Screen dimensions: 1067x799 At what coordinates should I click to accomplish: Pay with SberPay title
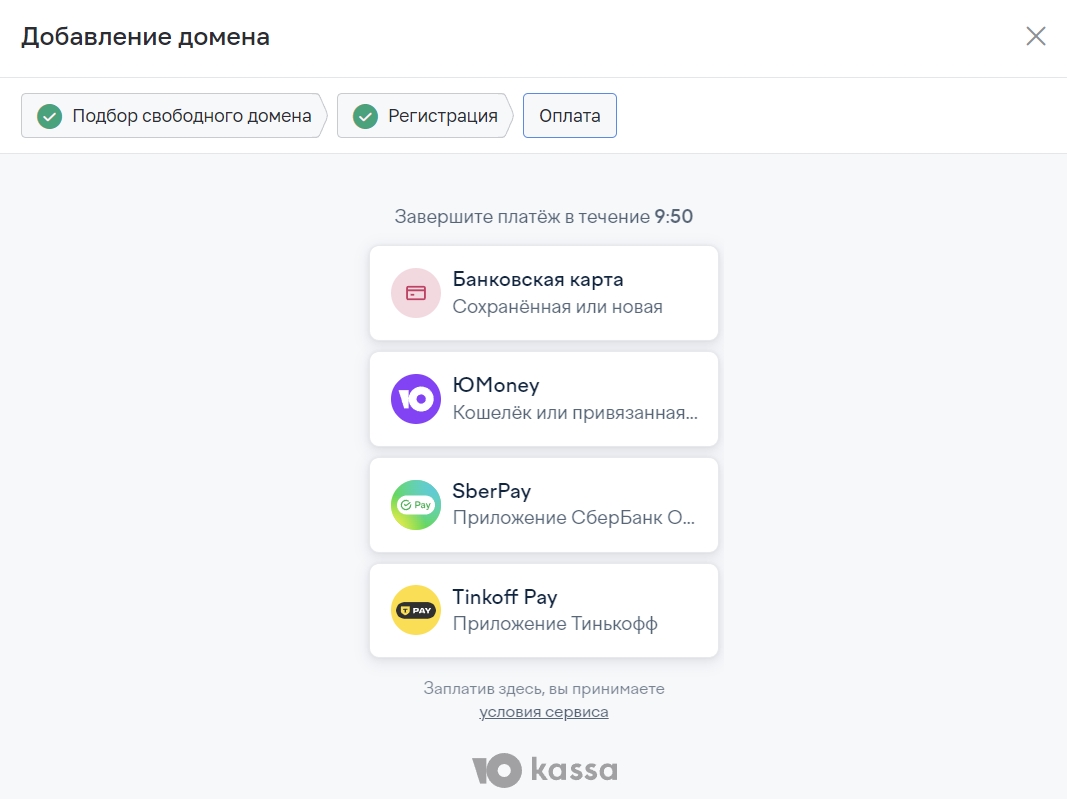(491, 491)
